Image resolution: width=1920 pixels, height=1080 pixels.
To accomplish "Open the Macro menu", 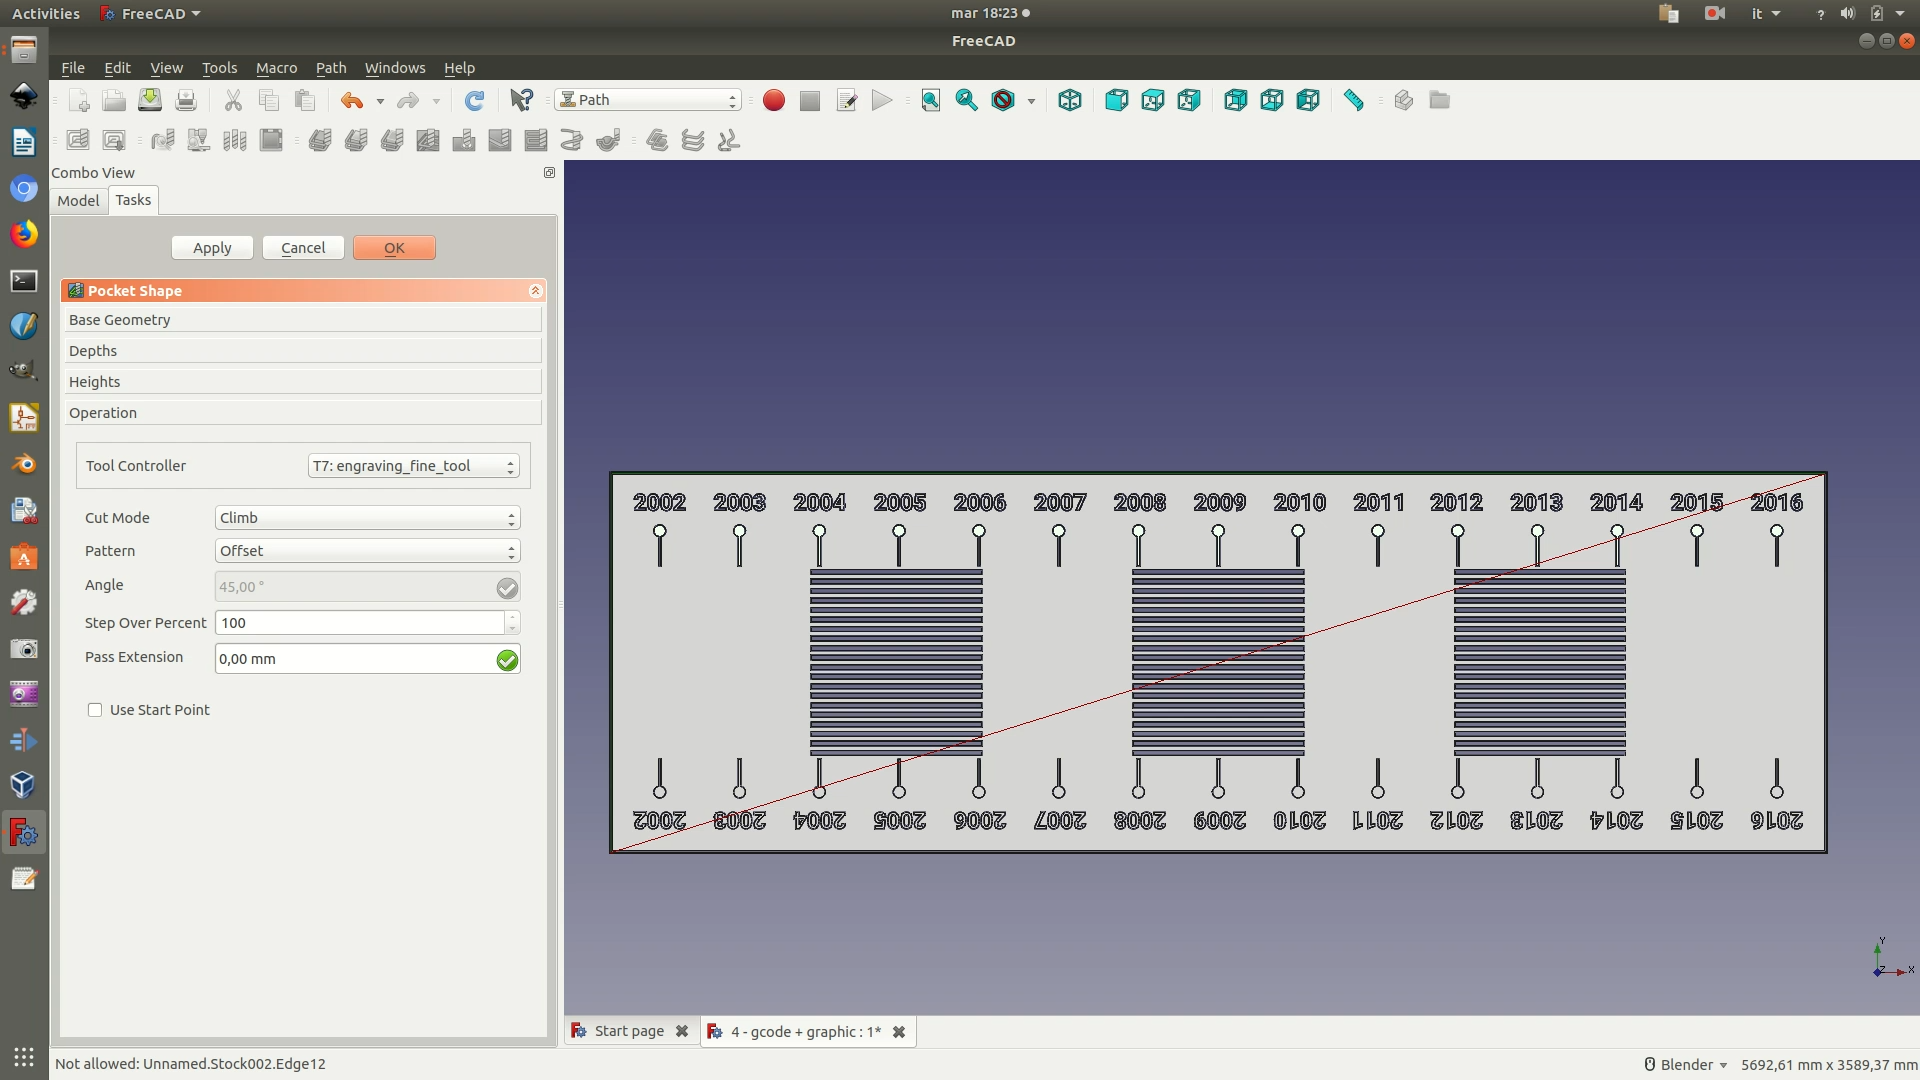I will tap(276, 68).
